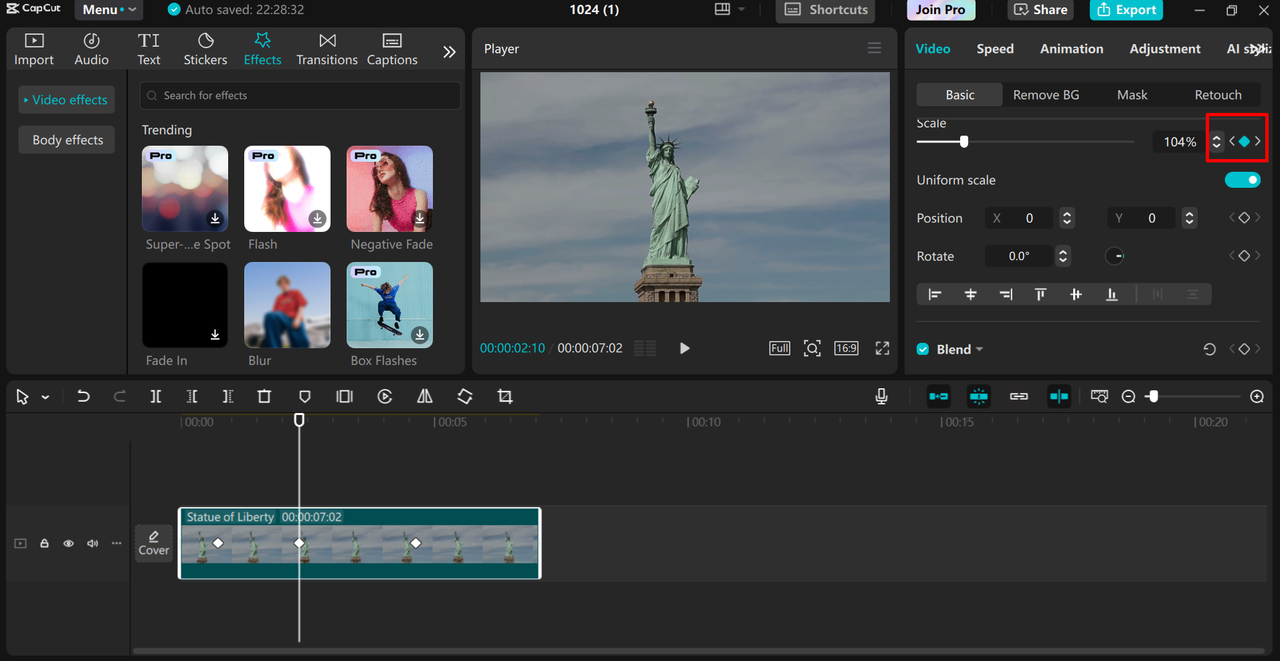Select the Body effects category
Screen dimensions: 1280x661
pos(67,140)
